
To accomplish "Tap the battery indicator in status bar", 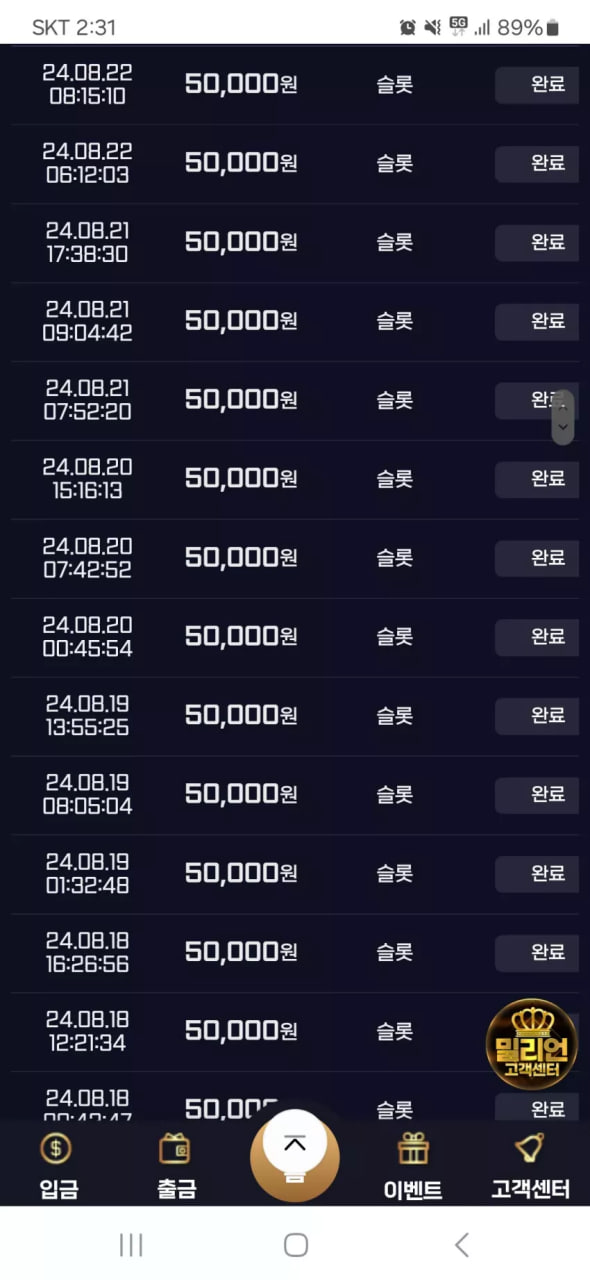I will (553, 27).
